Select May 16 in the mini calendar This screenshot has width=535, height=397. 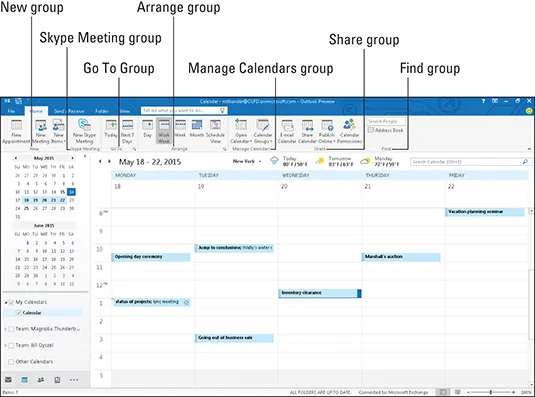[x=71, y=192]
